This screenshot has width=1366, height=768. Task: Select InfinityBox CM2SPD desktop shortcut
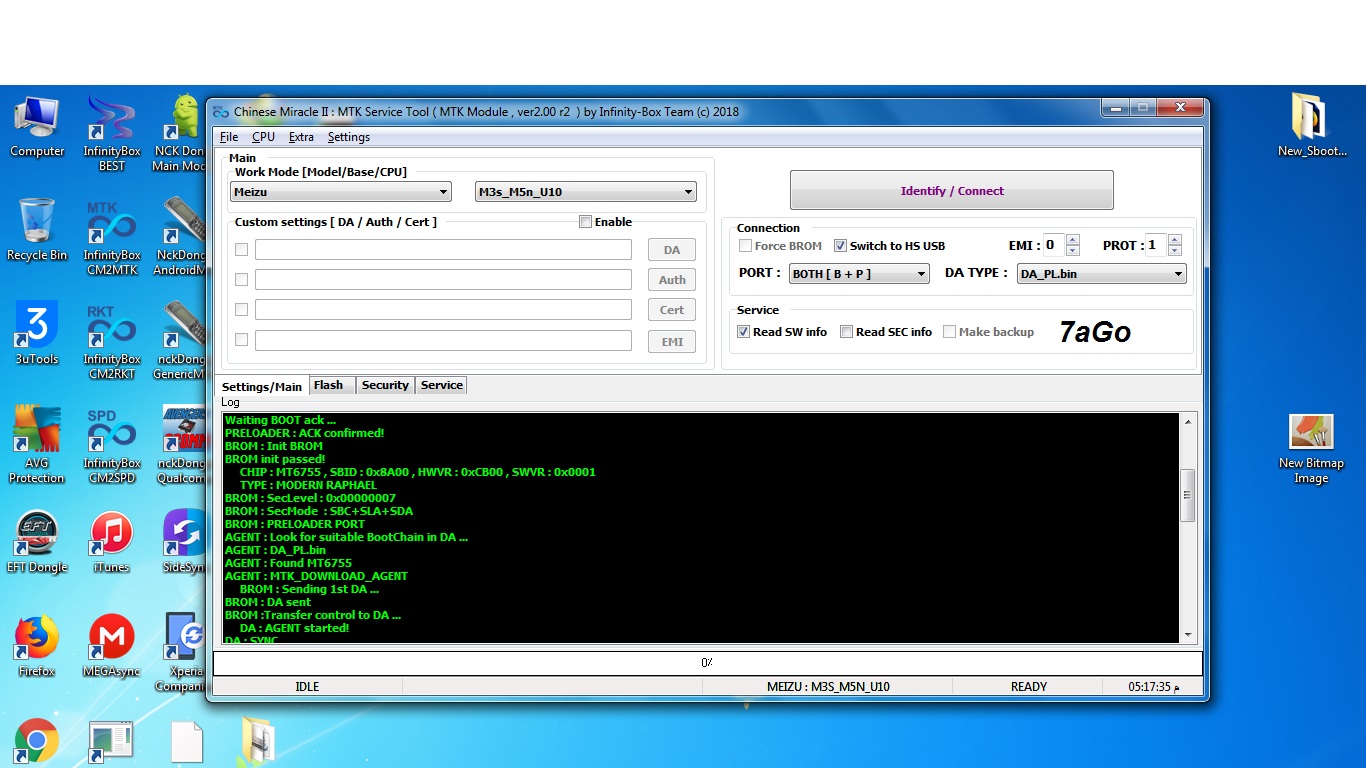(112, 445)
